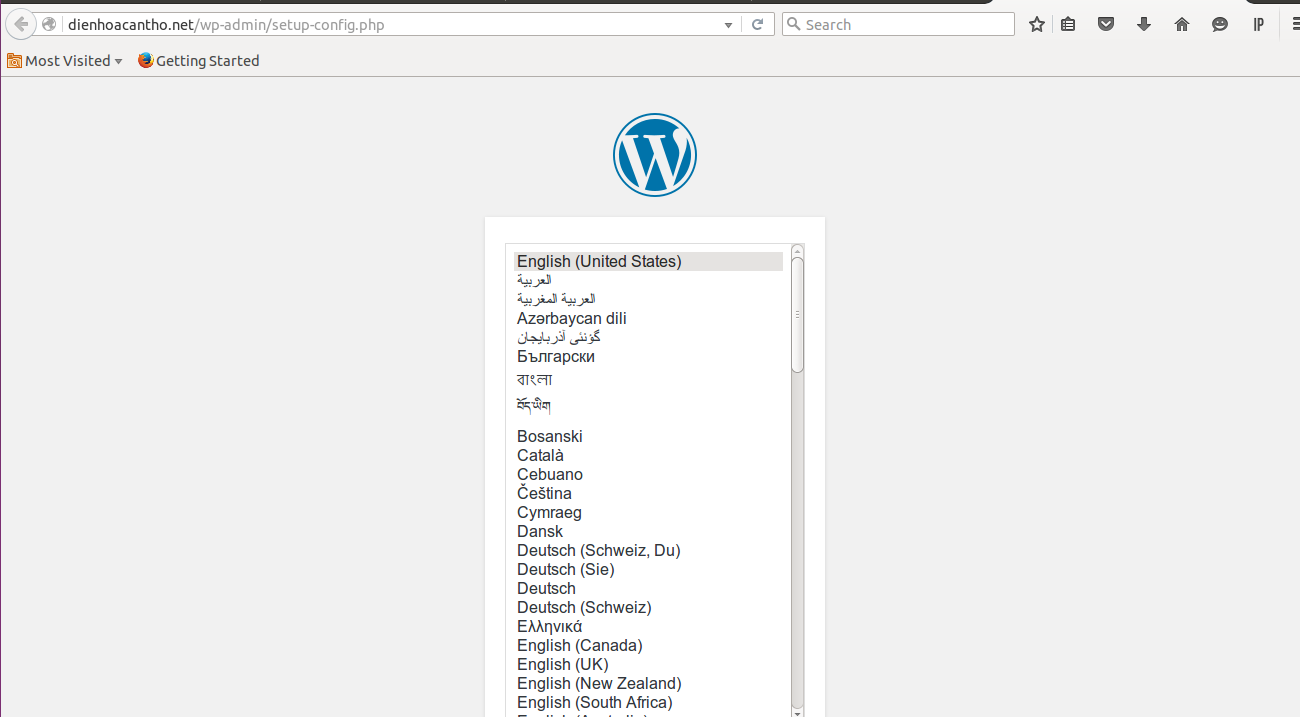Select English (UK) language
The height and width of the screenshot is (717, 1300).
[x=648, y=665]
